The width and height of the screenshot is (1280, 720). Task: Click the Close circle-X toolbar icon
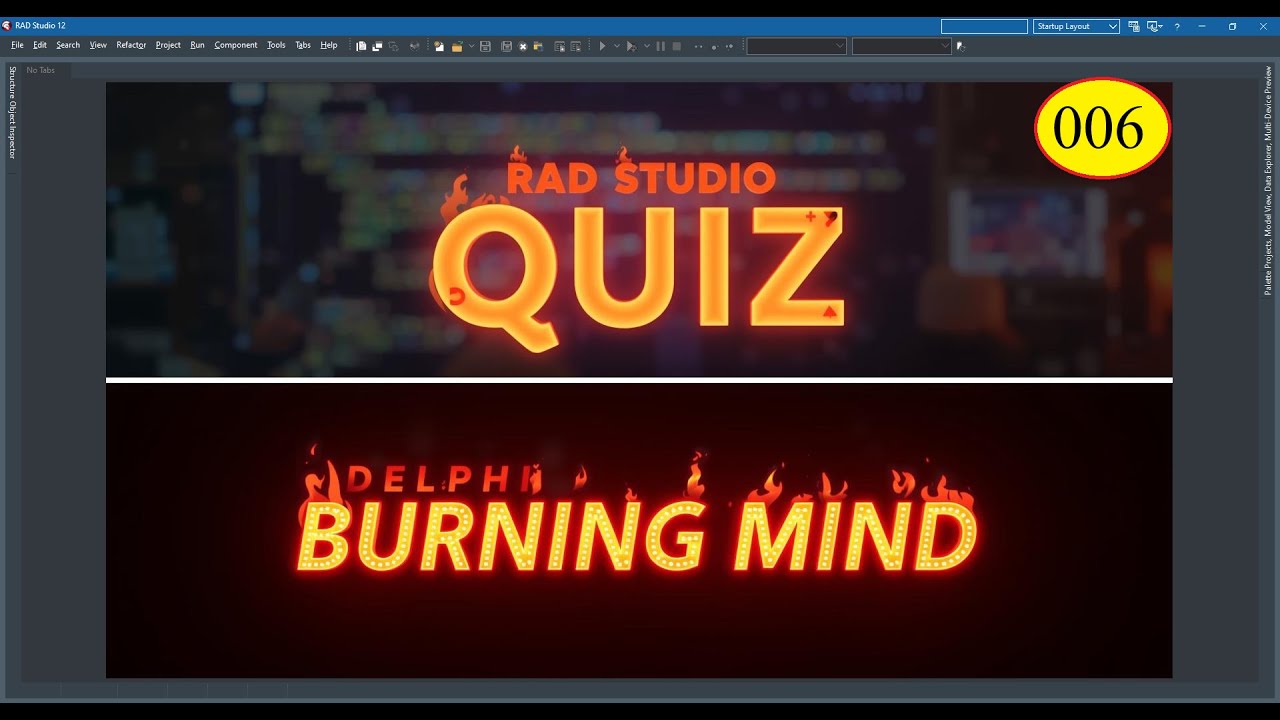click(522, 46)
